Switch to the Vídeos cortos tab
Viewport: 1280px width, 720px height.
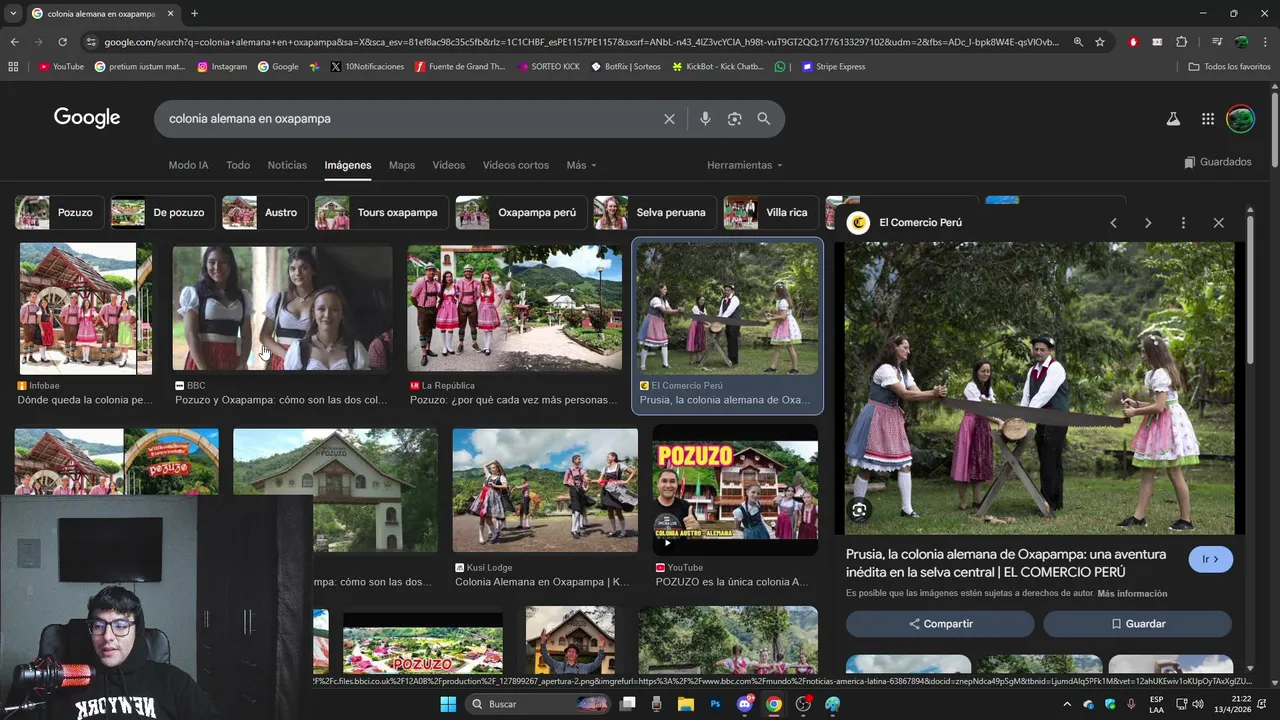(516, 165)
